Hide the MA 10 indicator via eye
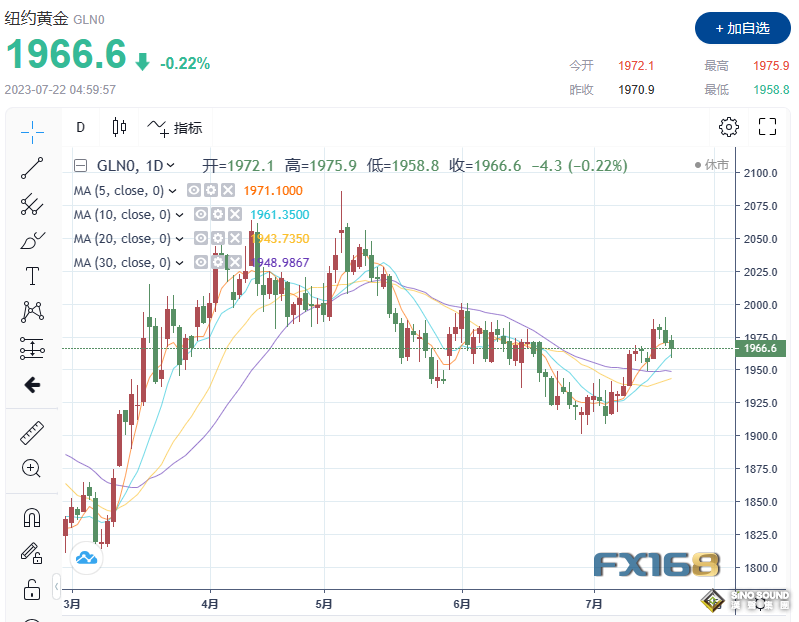 (x=201, y=214)
